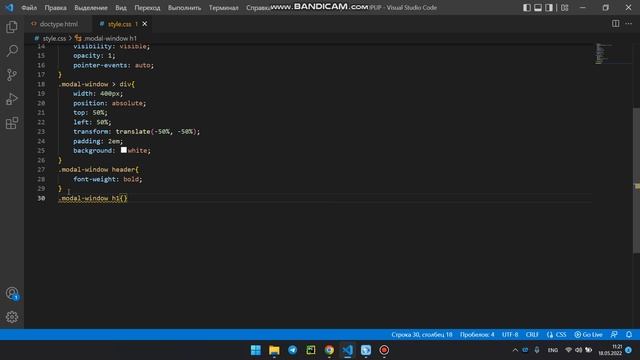This screenshot has height=360, width=640.
Task: Open the editor More Actions ellipsis menu
Action: (629, 24)
